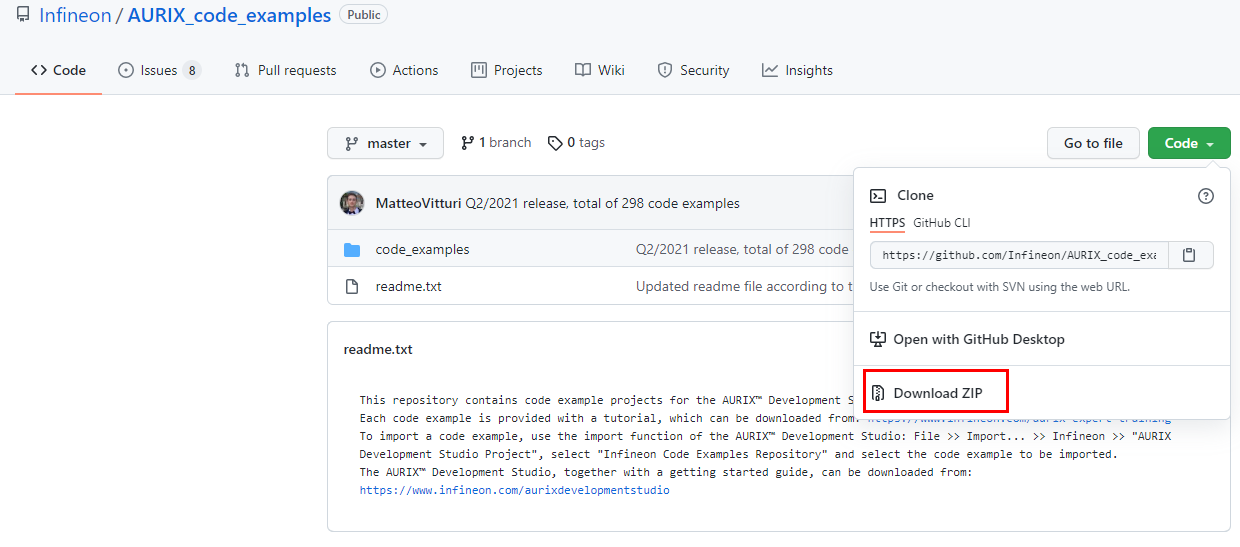The height and width of the screenshot is (547, 1240).
Task: Open the infineon.com/aurixdevelopmentstudio link
Action: (x=515, y=490)
